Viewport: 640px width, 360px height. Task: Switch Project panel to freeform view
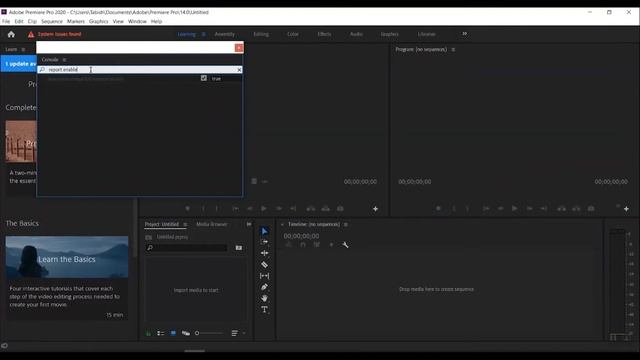(x=186, y=333)
